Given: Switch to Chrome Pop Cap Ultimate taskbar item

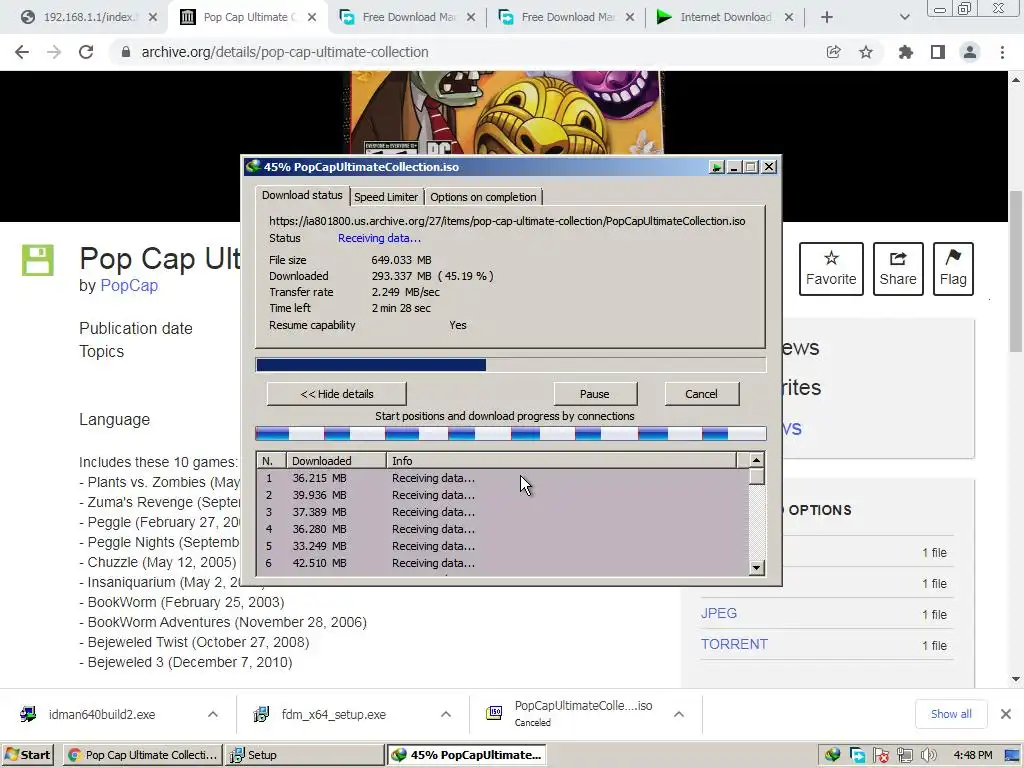Looking at the screenshot, I should click(142, 755).
